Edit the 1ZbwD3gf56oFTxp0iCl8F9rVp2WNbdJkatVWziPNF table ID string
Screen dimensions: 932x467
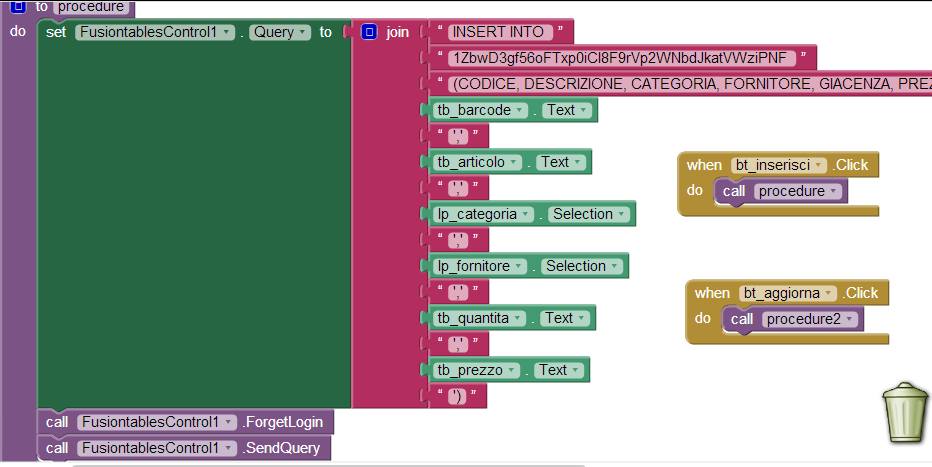tap(622, 58)
